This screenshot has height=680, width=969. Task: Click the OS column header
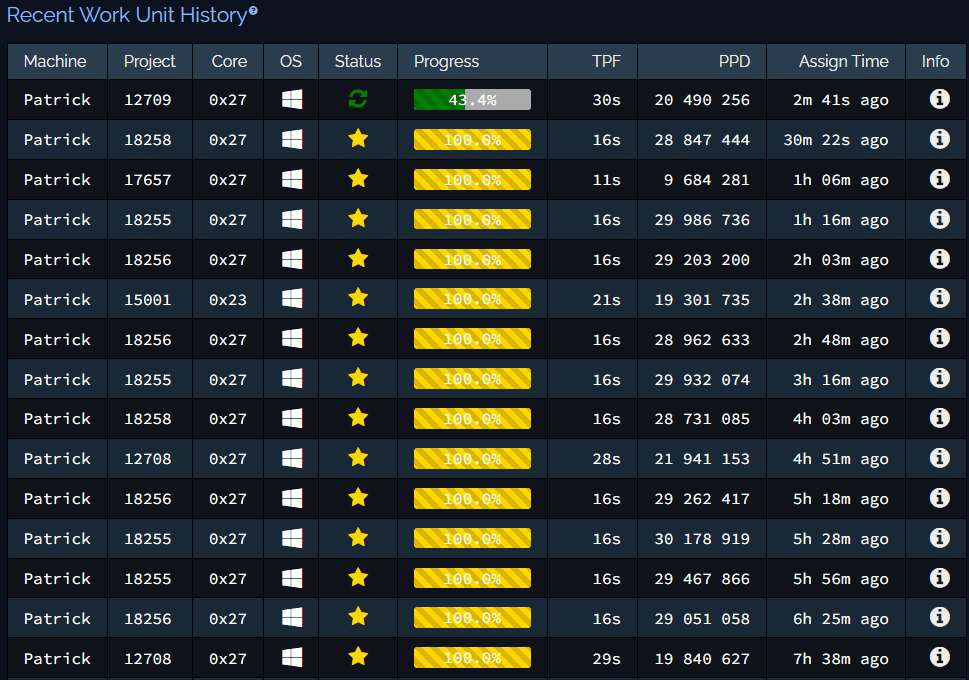pos(290,61)
